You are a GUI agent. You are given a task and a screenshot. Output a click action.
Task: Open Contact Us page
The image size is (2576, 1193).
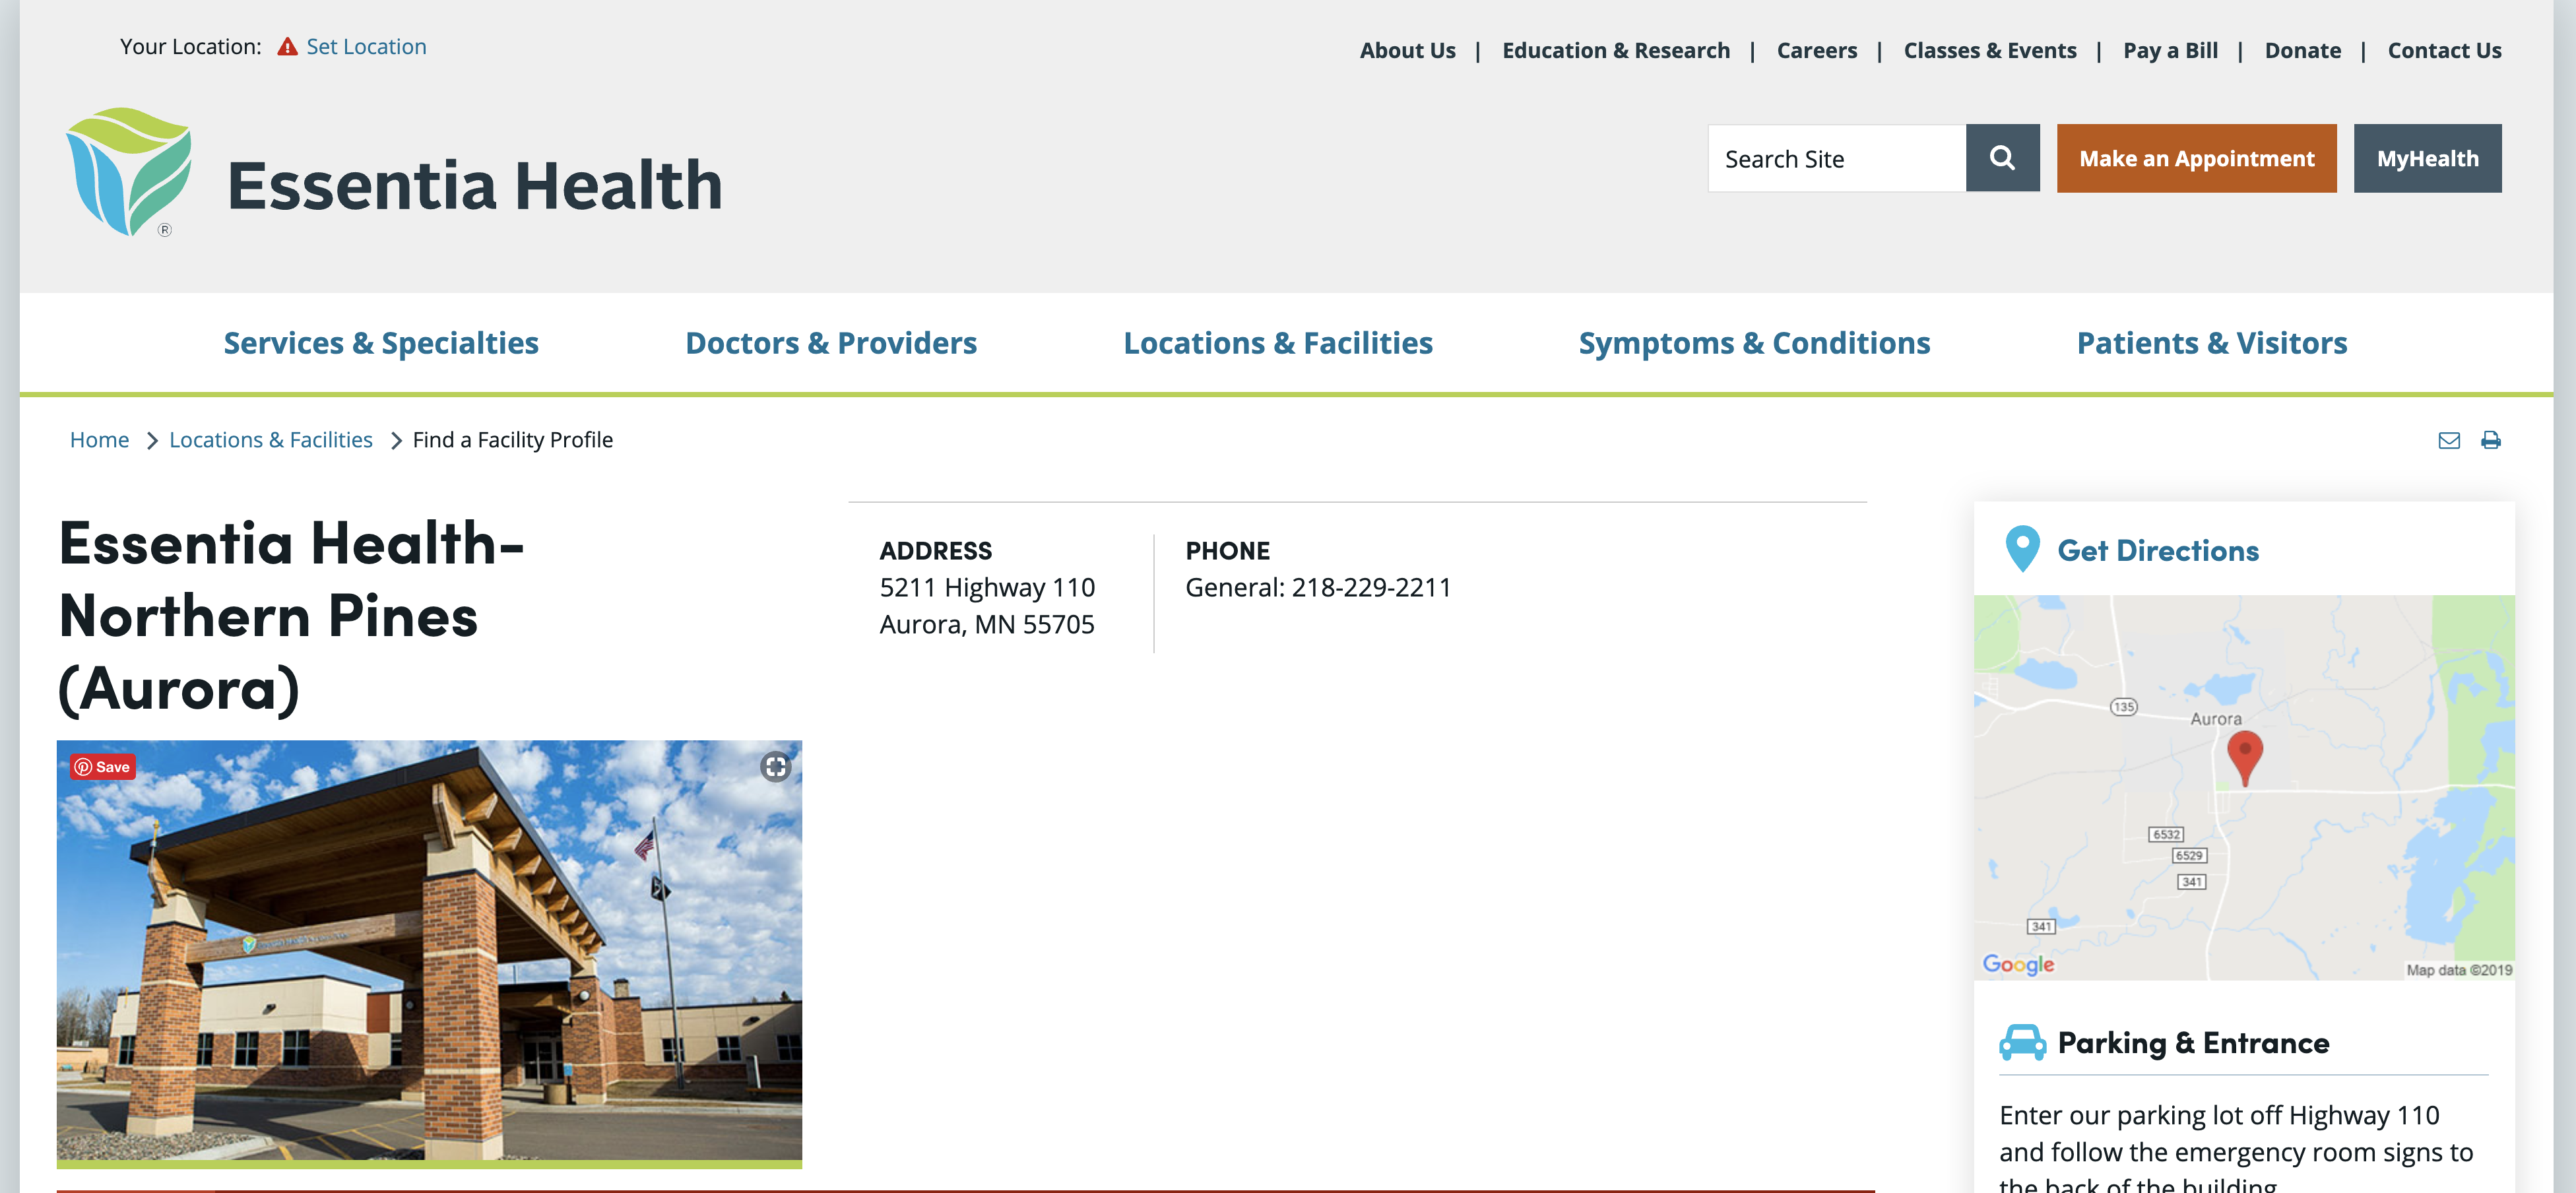coord(2444,51)
